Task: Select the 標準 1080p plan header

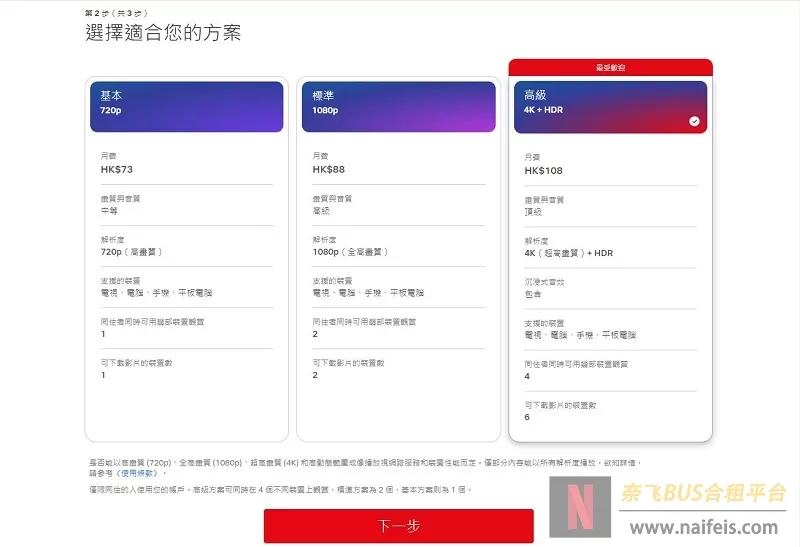Action: tap(398, 107)
